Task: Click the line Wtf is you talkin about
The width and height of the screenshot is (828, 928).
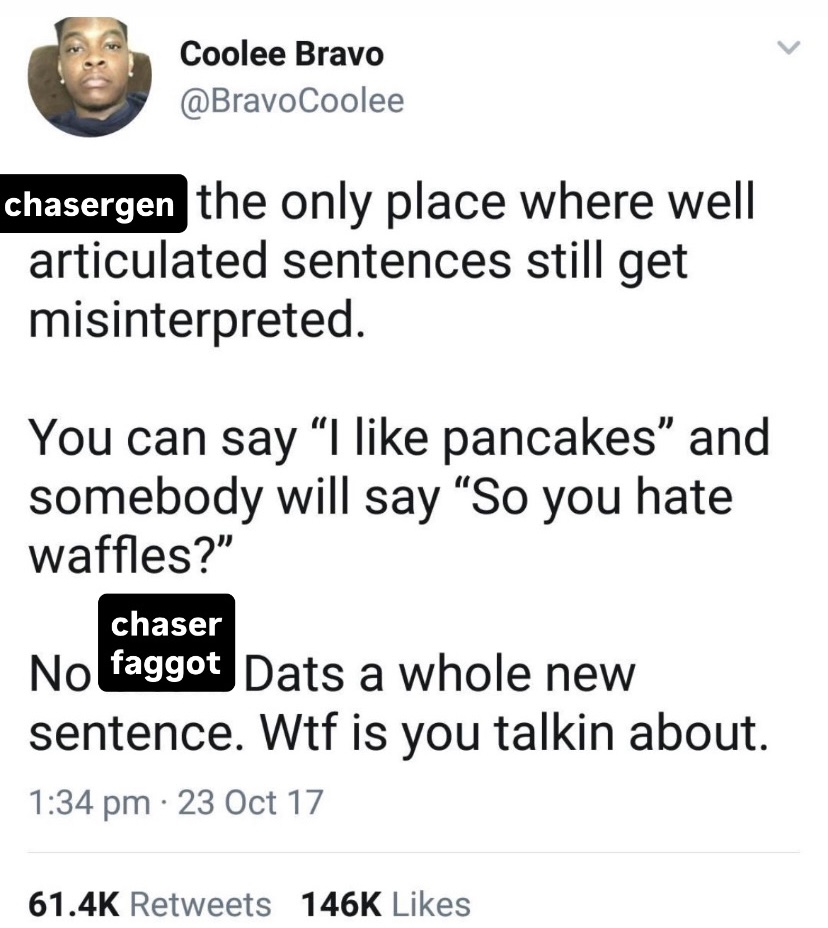Action: [x=514, y=733]
